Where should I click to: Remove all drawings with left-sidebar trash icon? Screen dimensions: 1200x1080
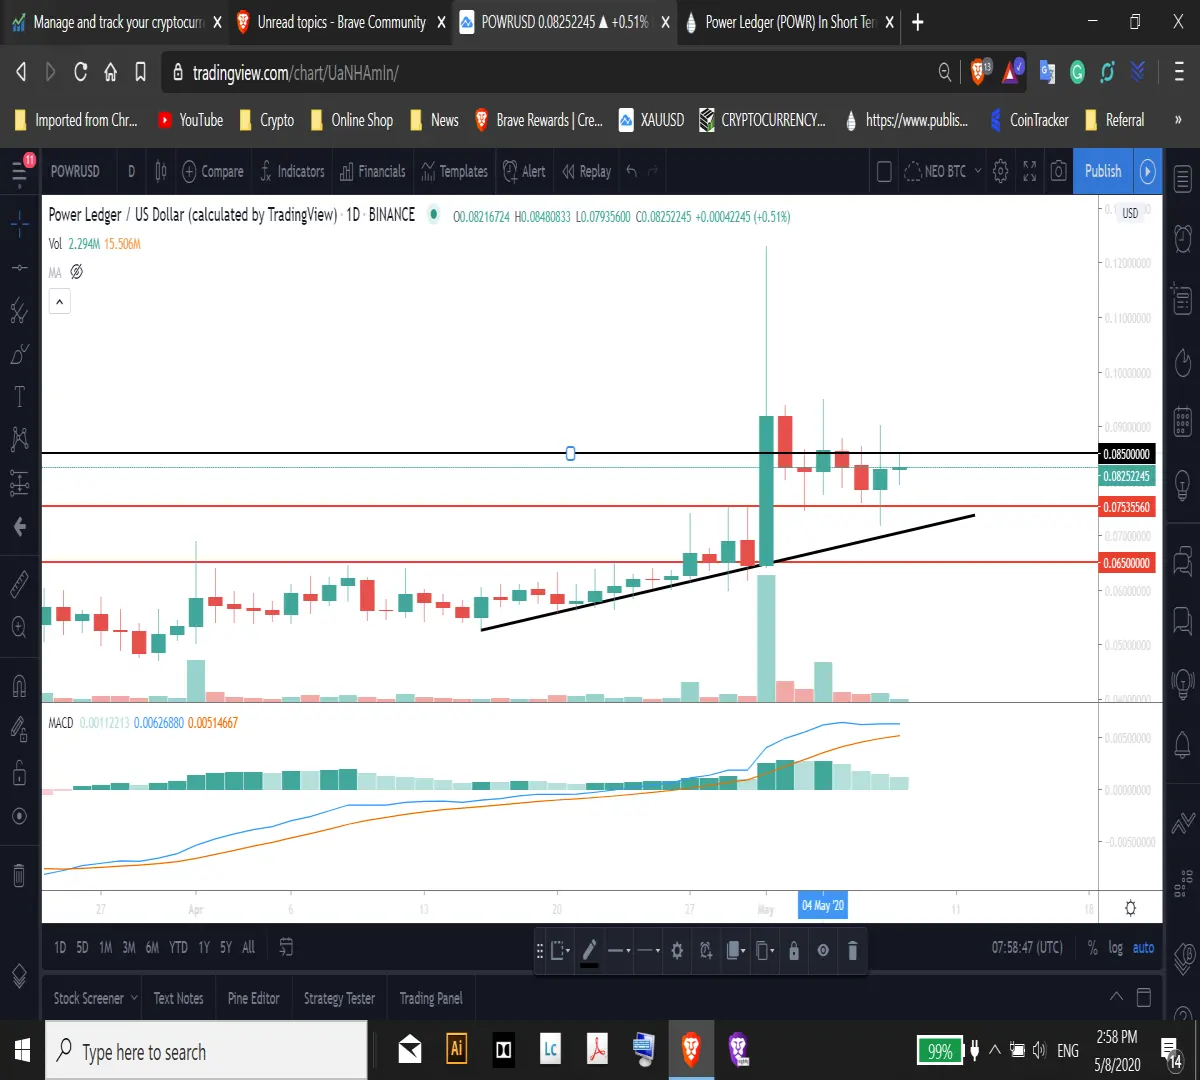point(19,876)
